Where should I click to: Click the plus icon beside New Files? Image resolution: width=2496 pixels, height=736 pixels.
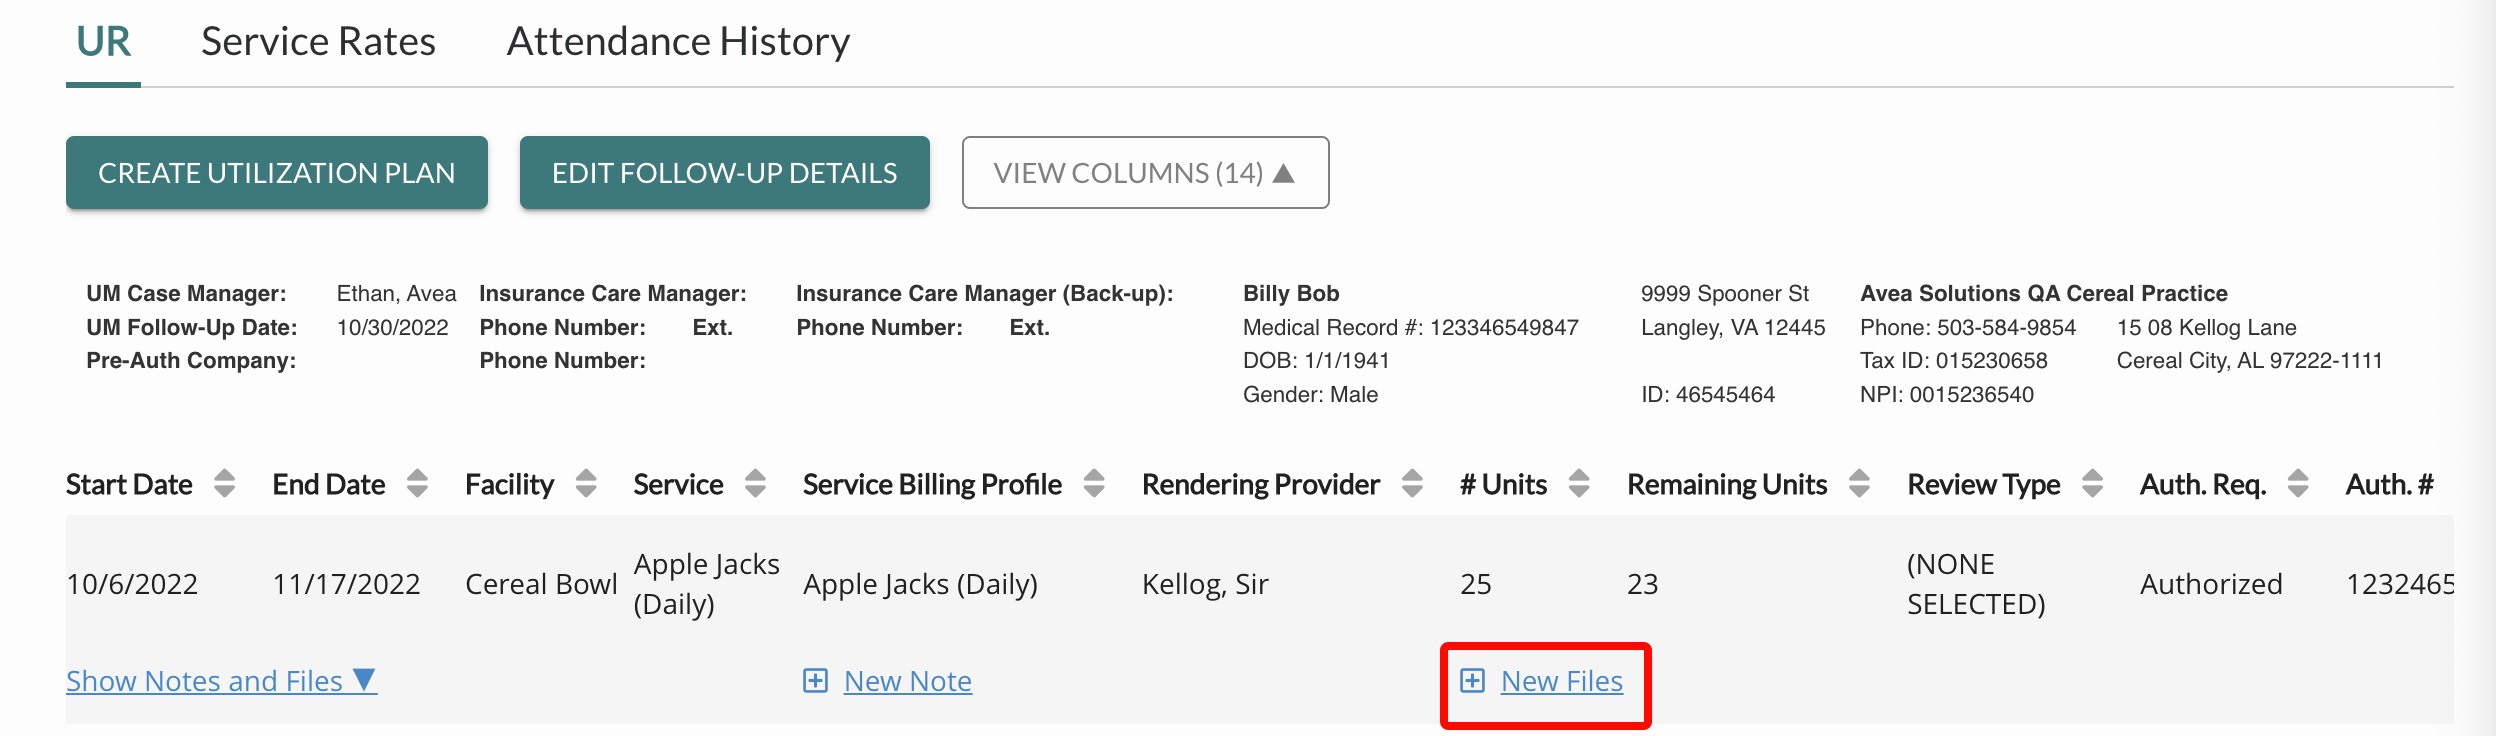[x=1473, y=681]
